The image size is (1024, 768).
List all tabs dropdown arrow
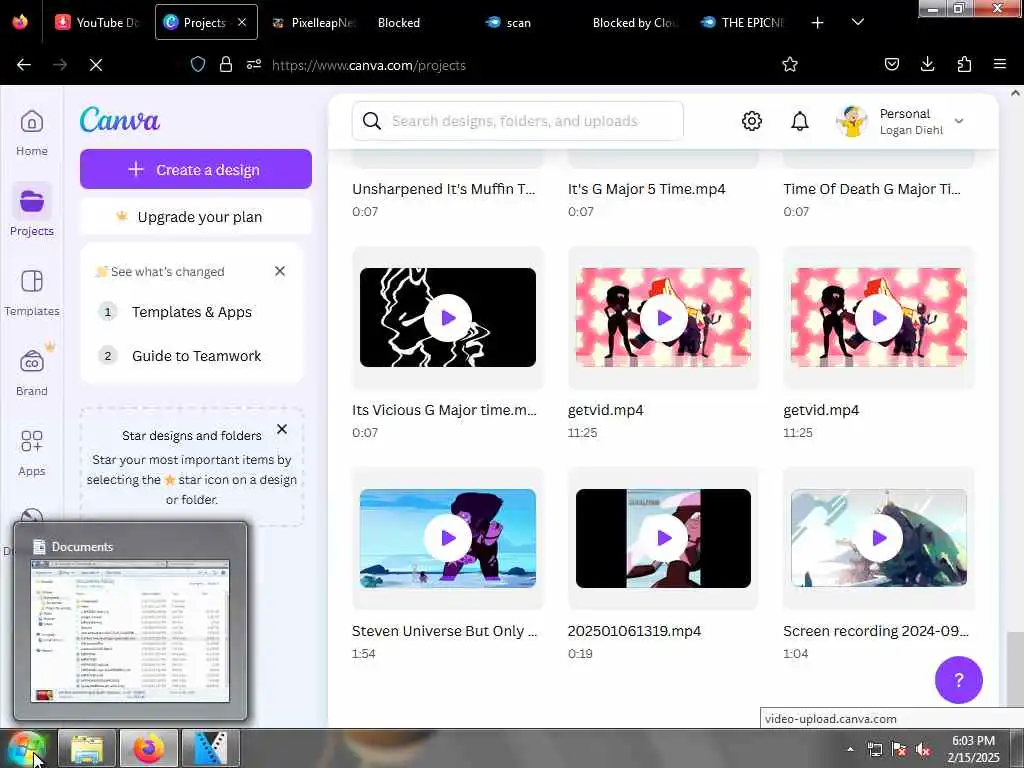pos(858,22)
